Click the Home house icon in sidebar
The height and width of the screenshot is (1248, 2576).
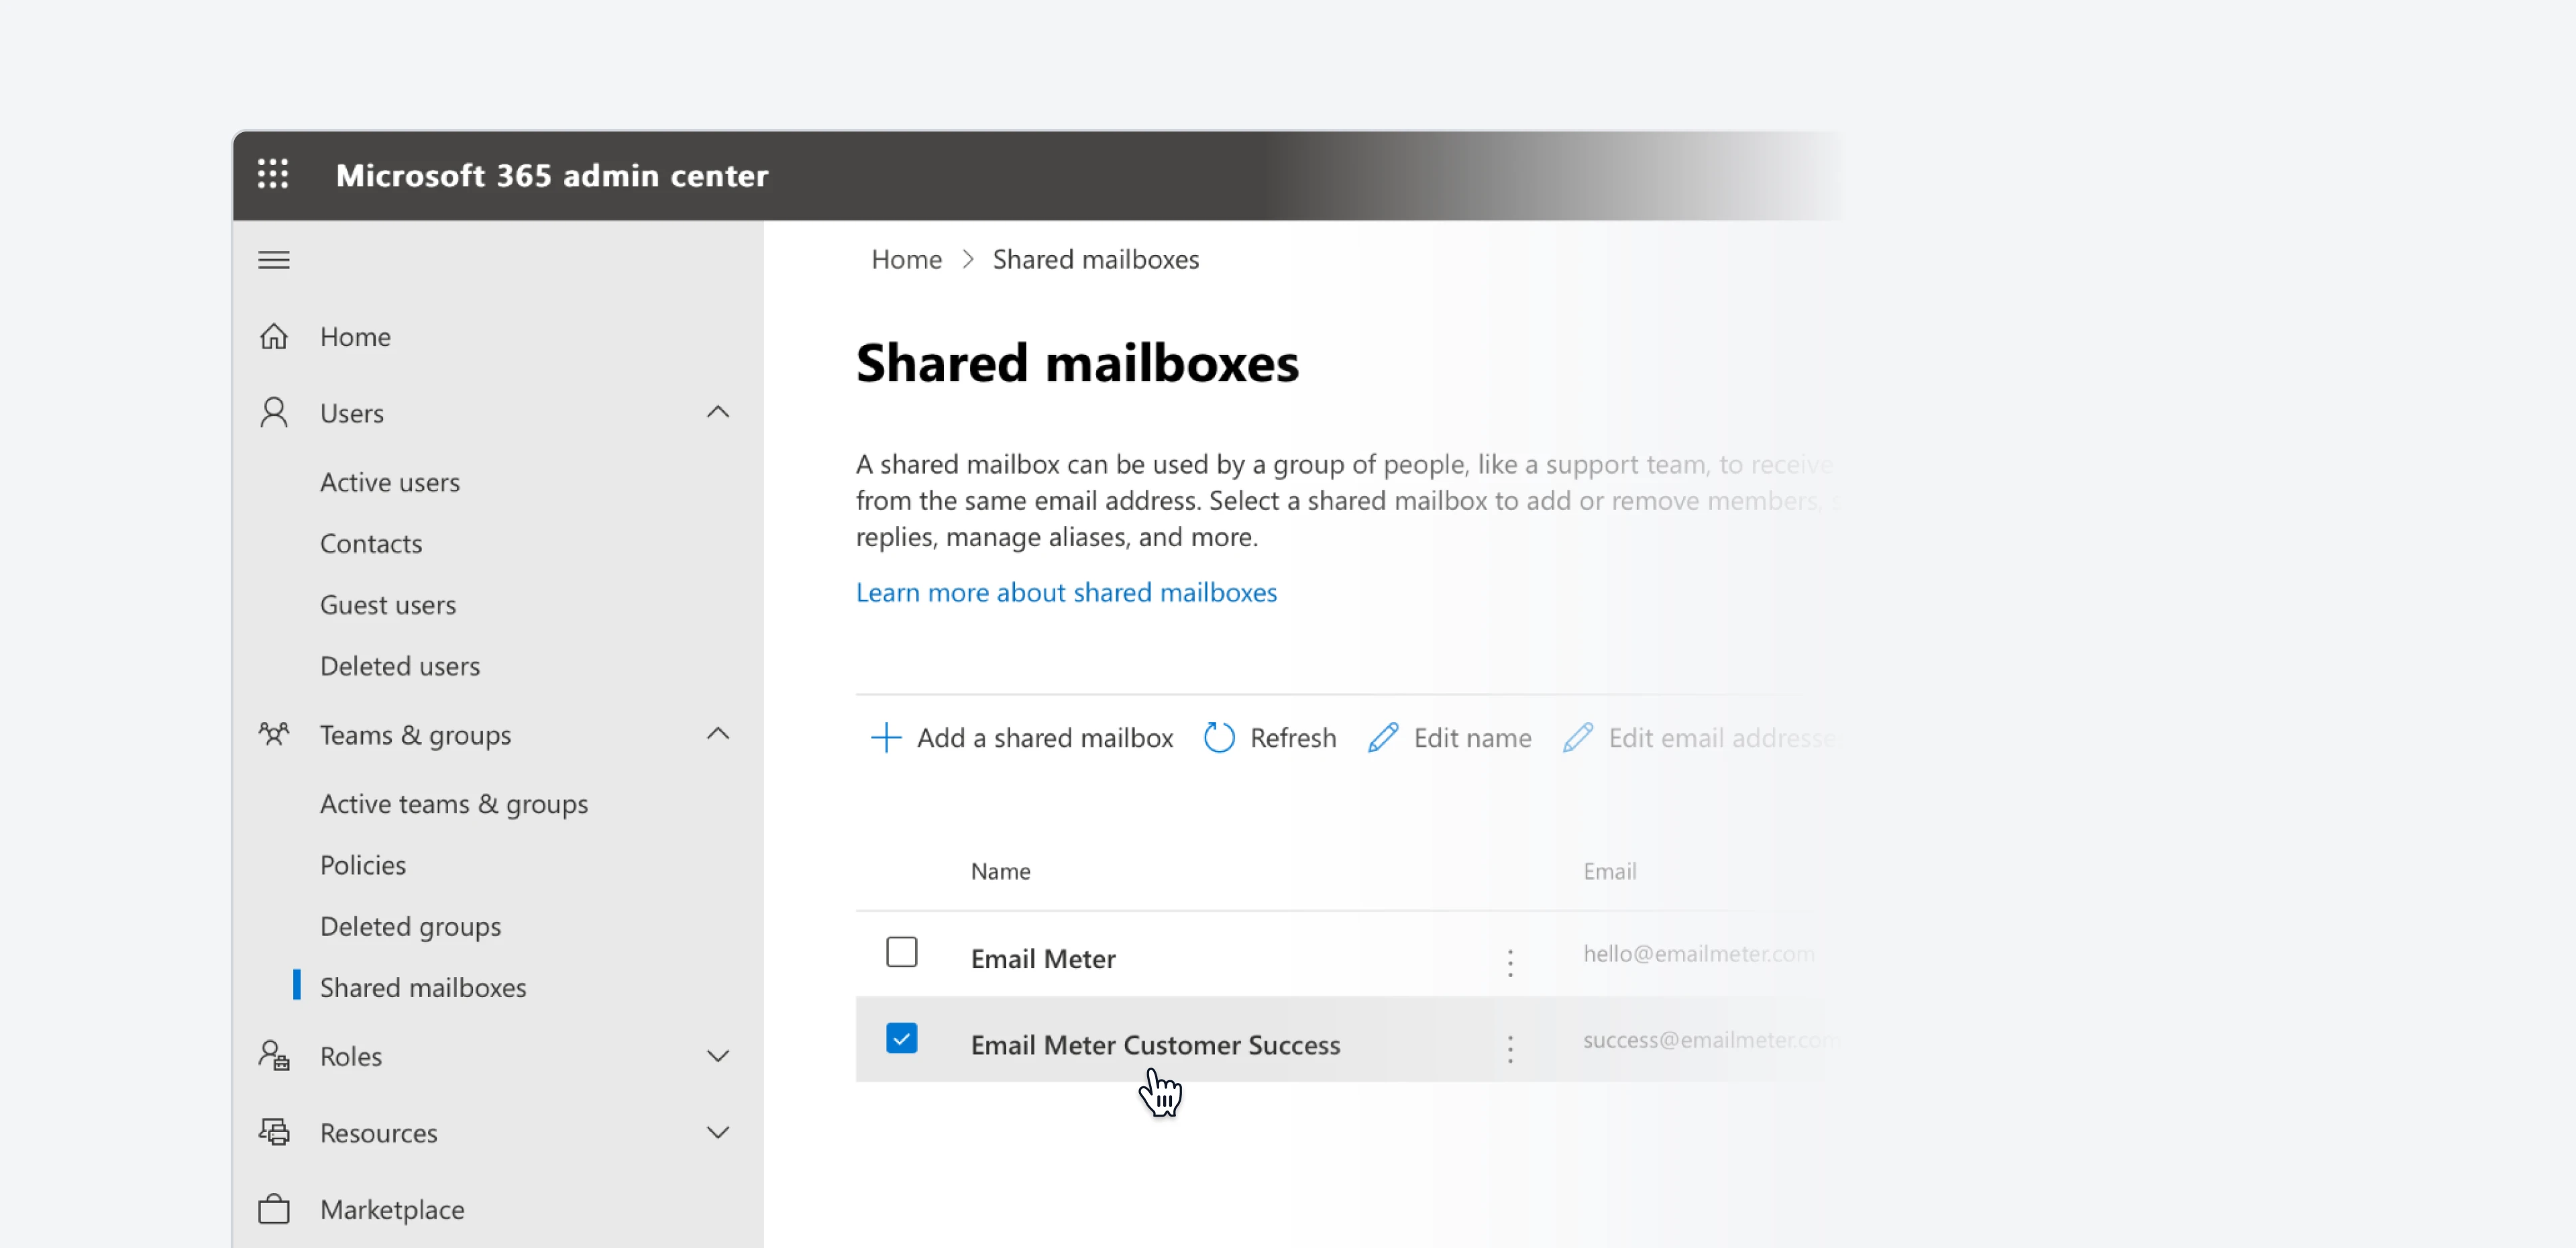(273, 337)
